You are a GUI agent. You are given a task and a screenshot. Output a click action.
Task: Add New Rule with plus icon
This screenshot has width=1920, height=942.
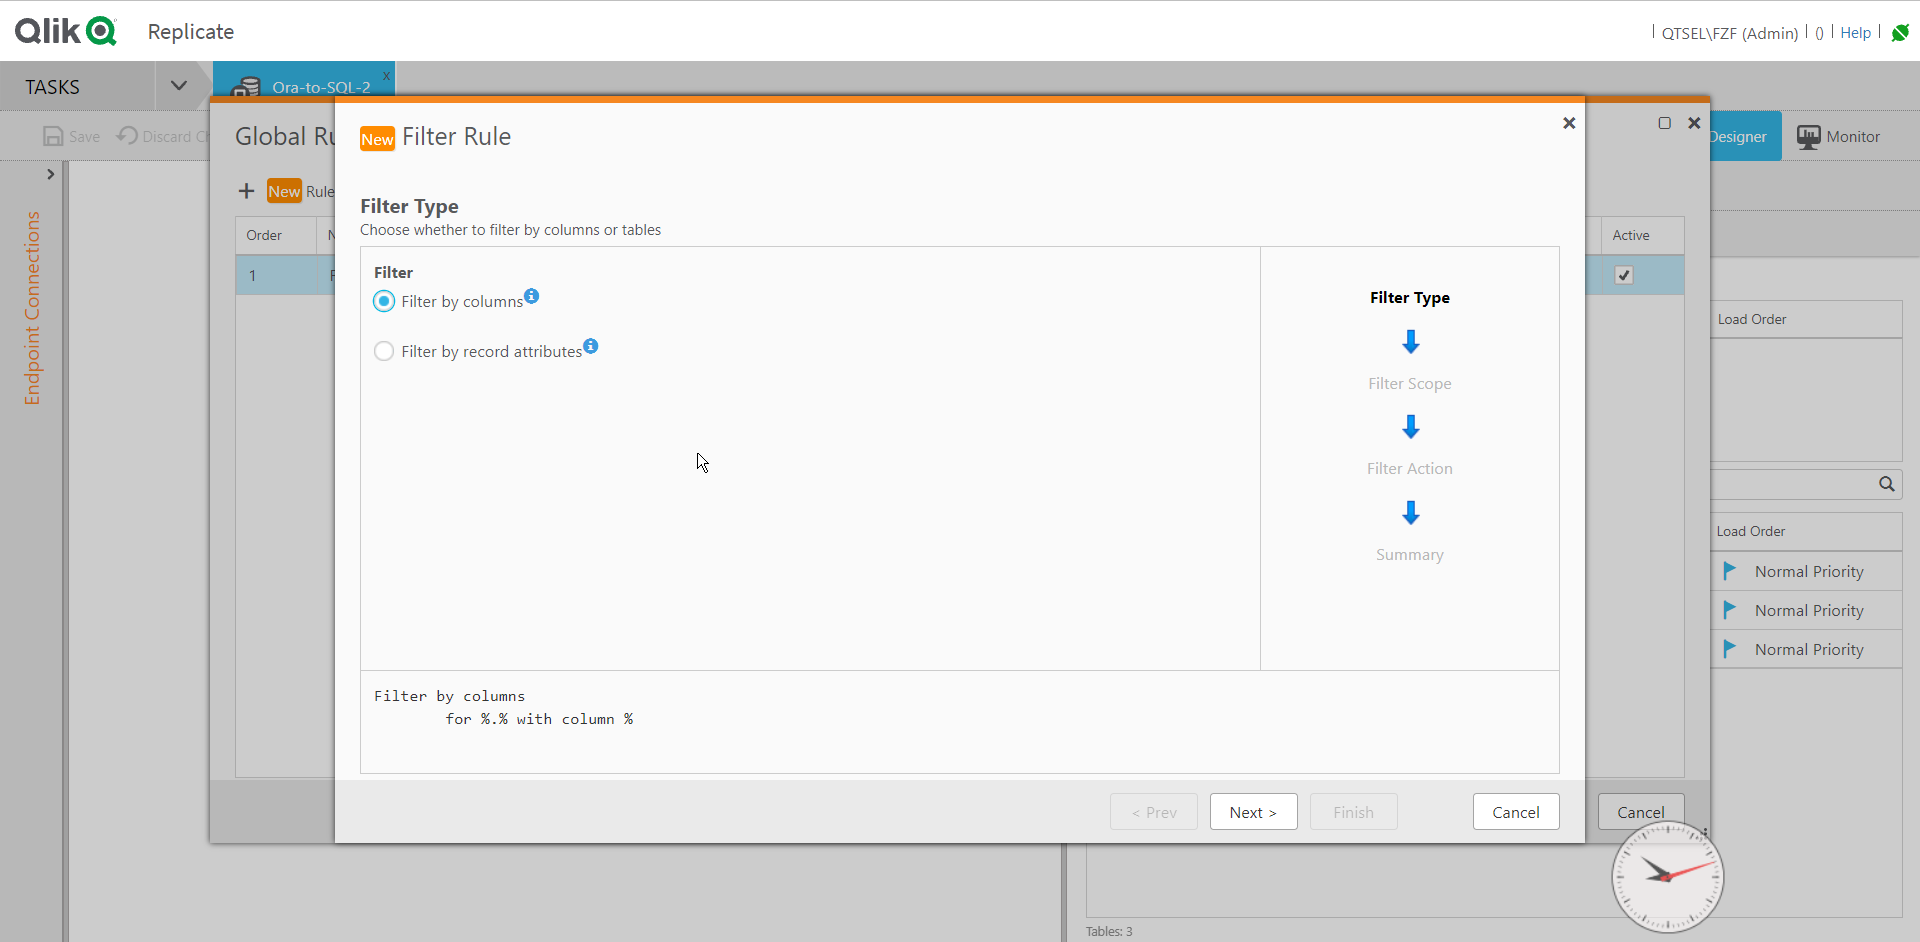point(246,191)
